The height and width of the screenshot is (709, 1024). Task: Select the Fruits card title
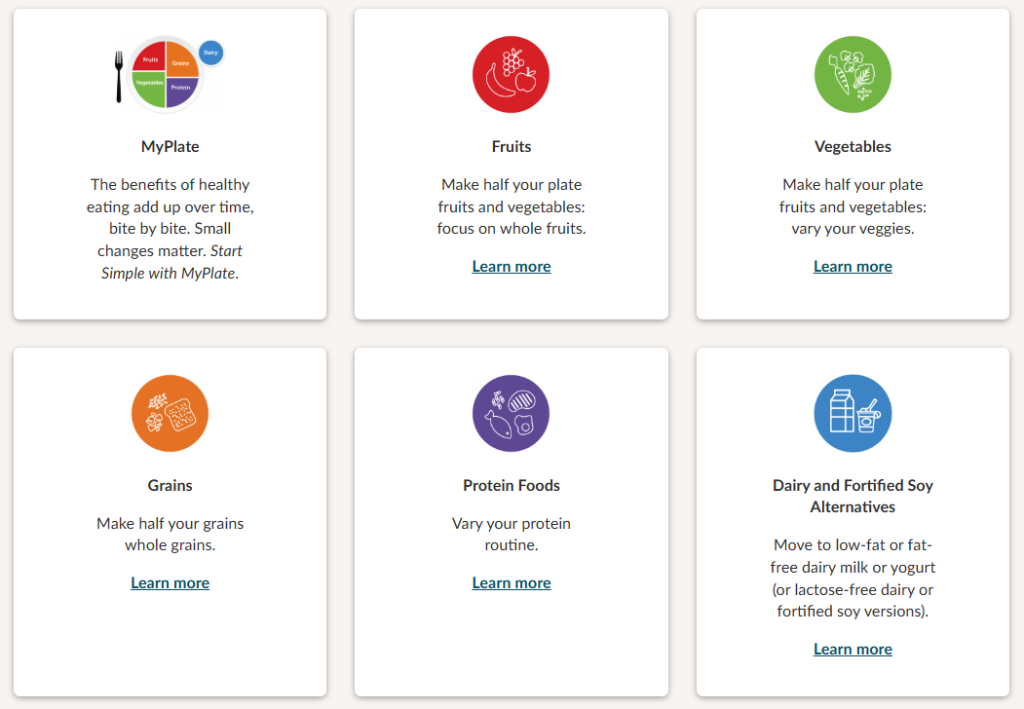(511, 146)
